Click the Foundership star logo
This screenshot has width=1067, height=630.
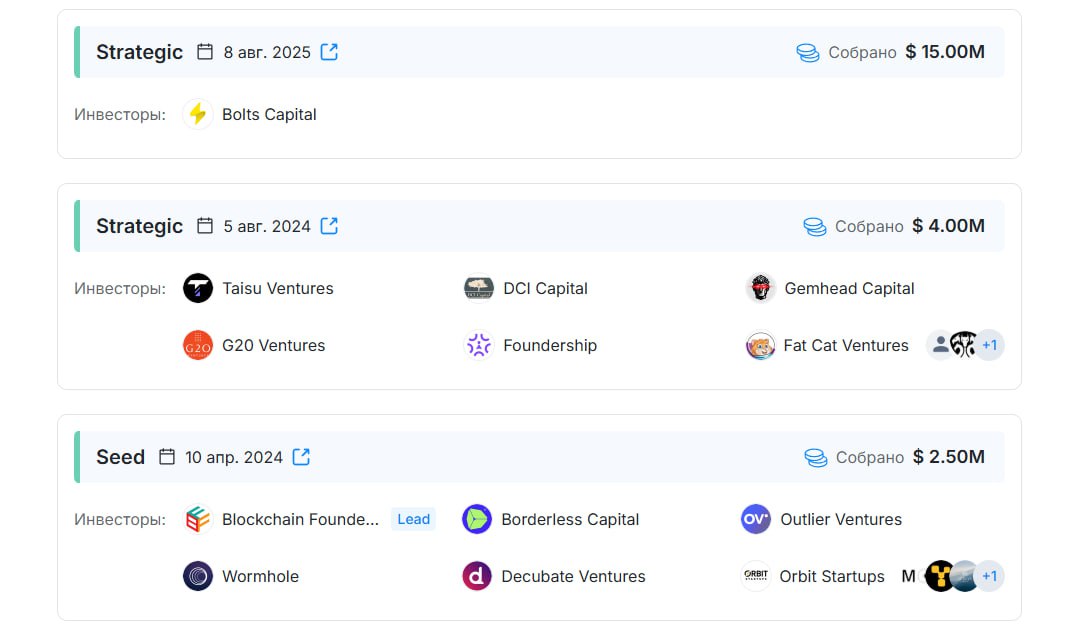(x=479, y=346)
